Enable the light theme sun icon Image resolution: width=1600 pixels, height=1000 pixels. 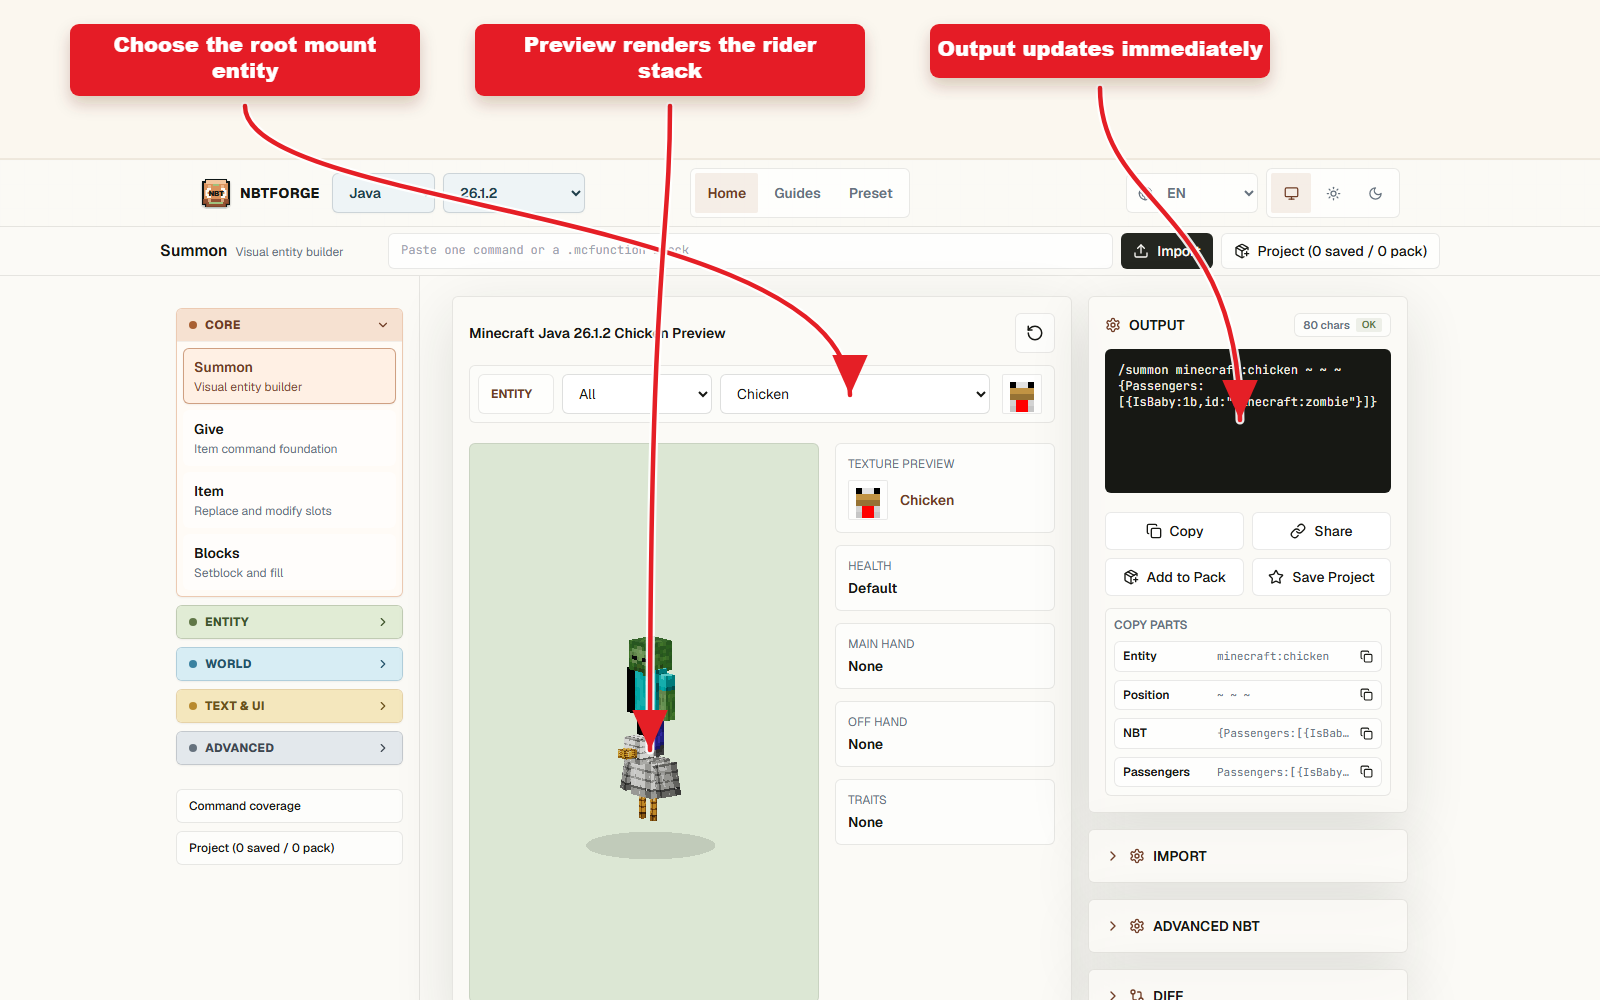[x=1333, y=193]
